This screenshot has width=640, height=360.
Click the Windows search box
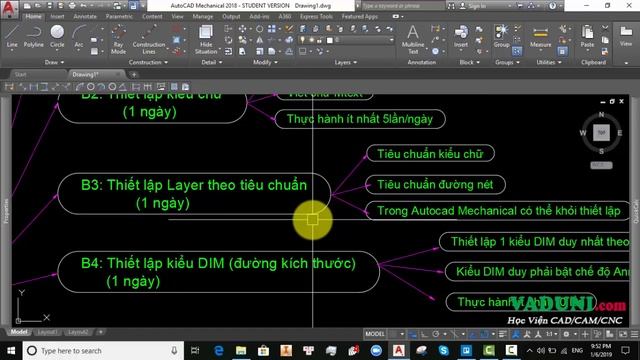click(103, 350)
